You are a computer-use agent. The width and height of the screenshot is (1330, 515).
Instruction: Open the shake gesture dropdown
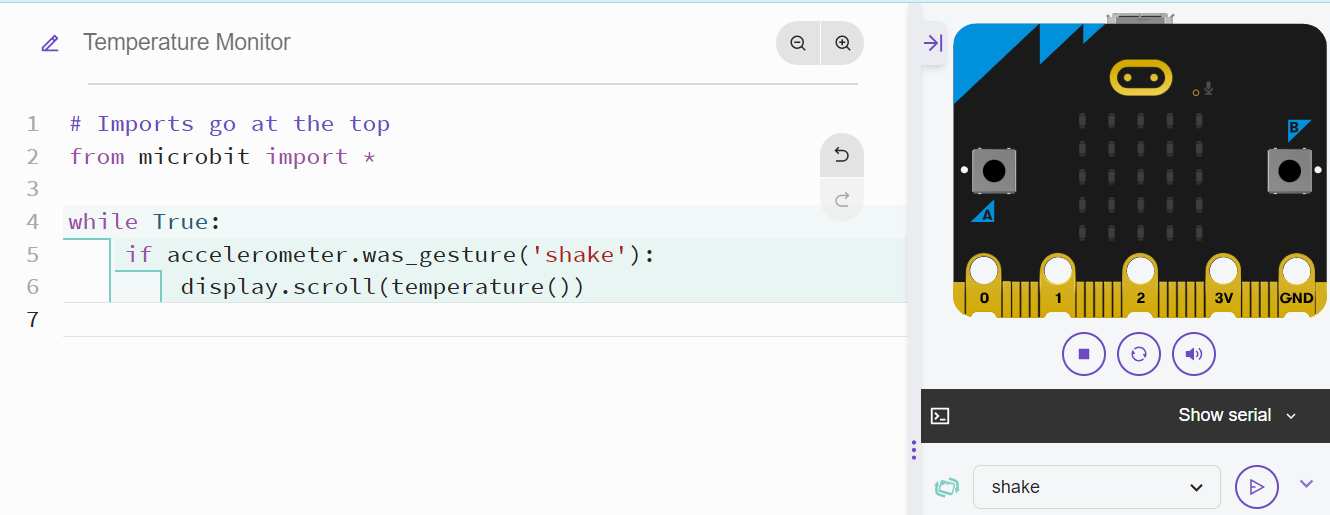[1096, 487]
